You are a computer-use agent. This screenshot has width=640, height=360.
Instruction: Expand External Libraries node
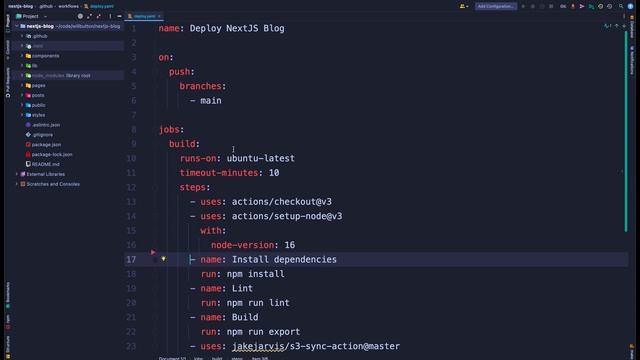coord(17,174)
